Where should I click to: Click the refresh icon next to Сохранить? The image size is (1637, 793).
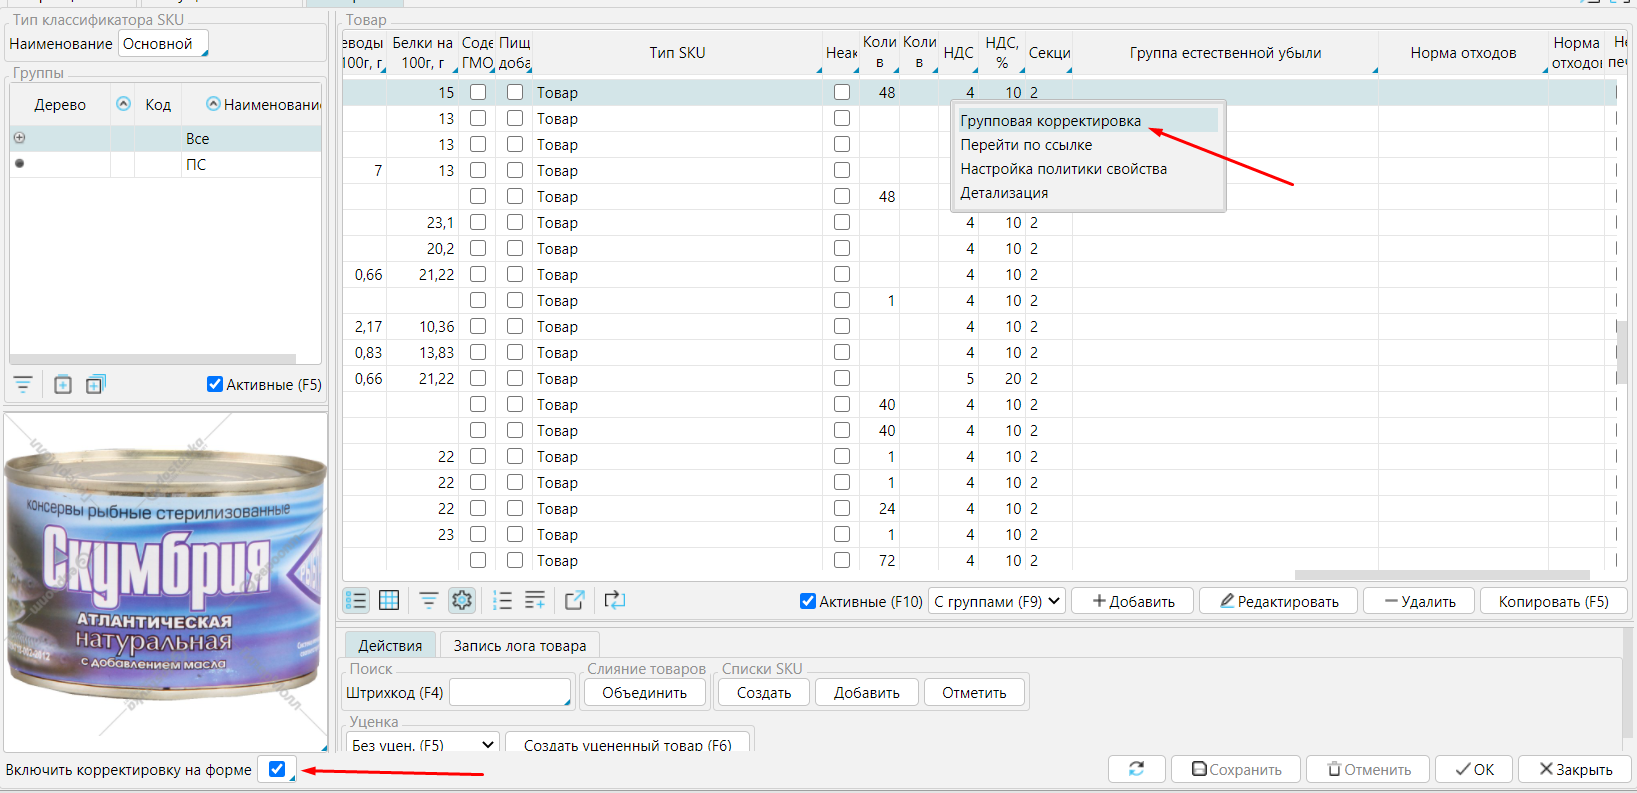pos(1136,769)
